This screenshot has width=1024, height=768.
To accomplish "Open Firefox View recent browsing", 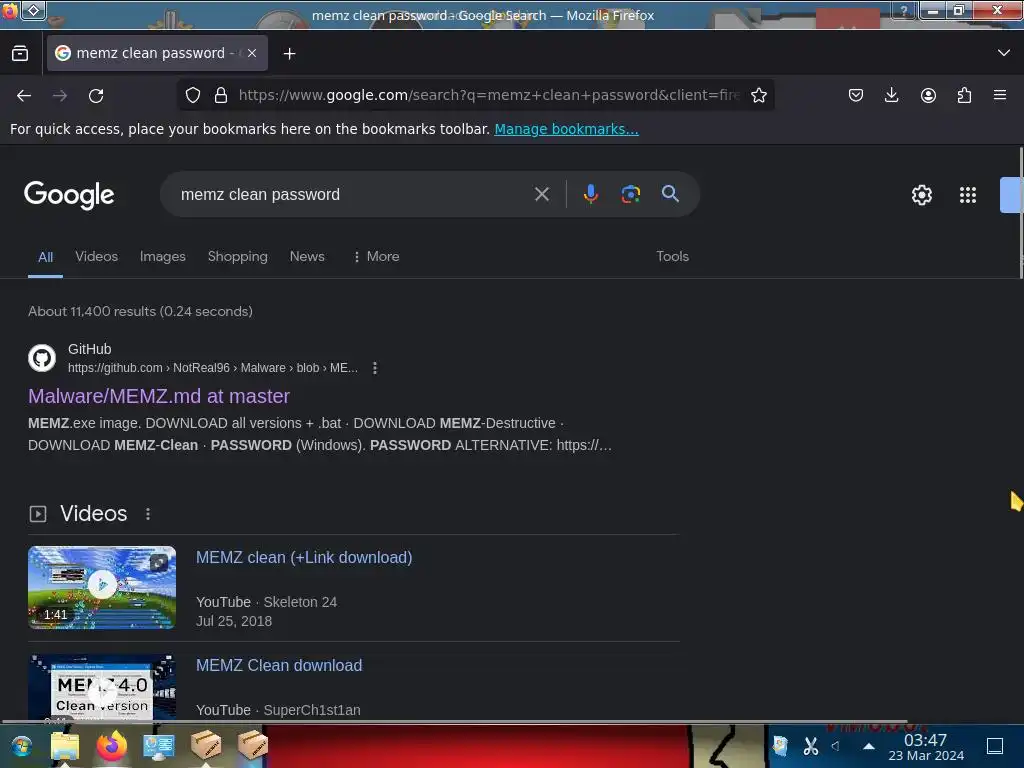I will coord(20,54).
